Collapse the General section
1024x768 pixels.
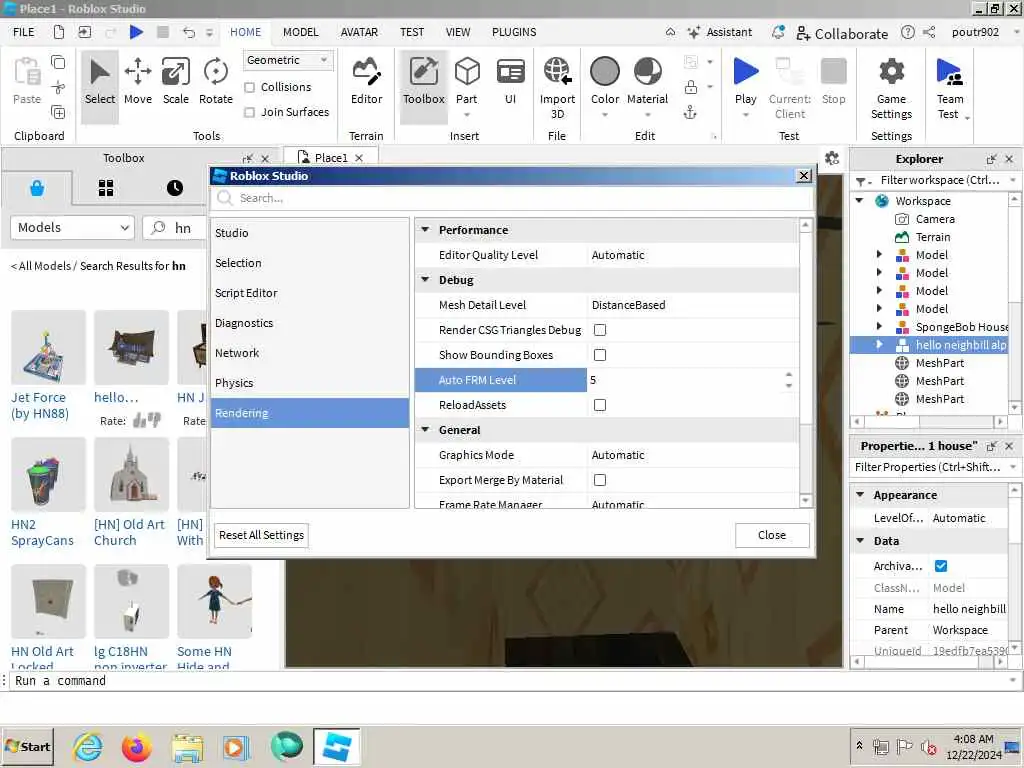425,430
